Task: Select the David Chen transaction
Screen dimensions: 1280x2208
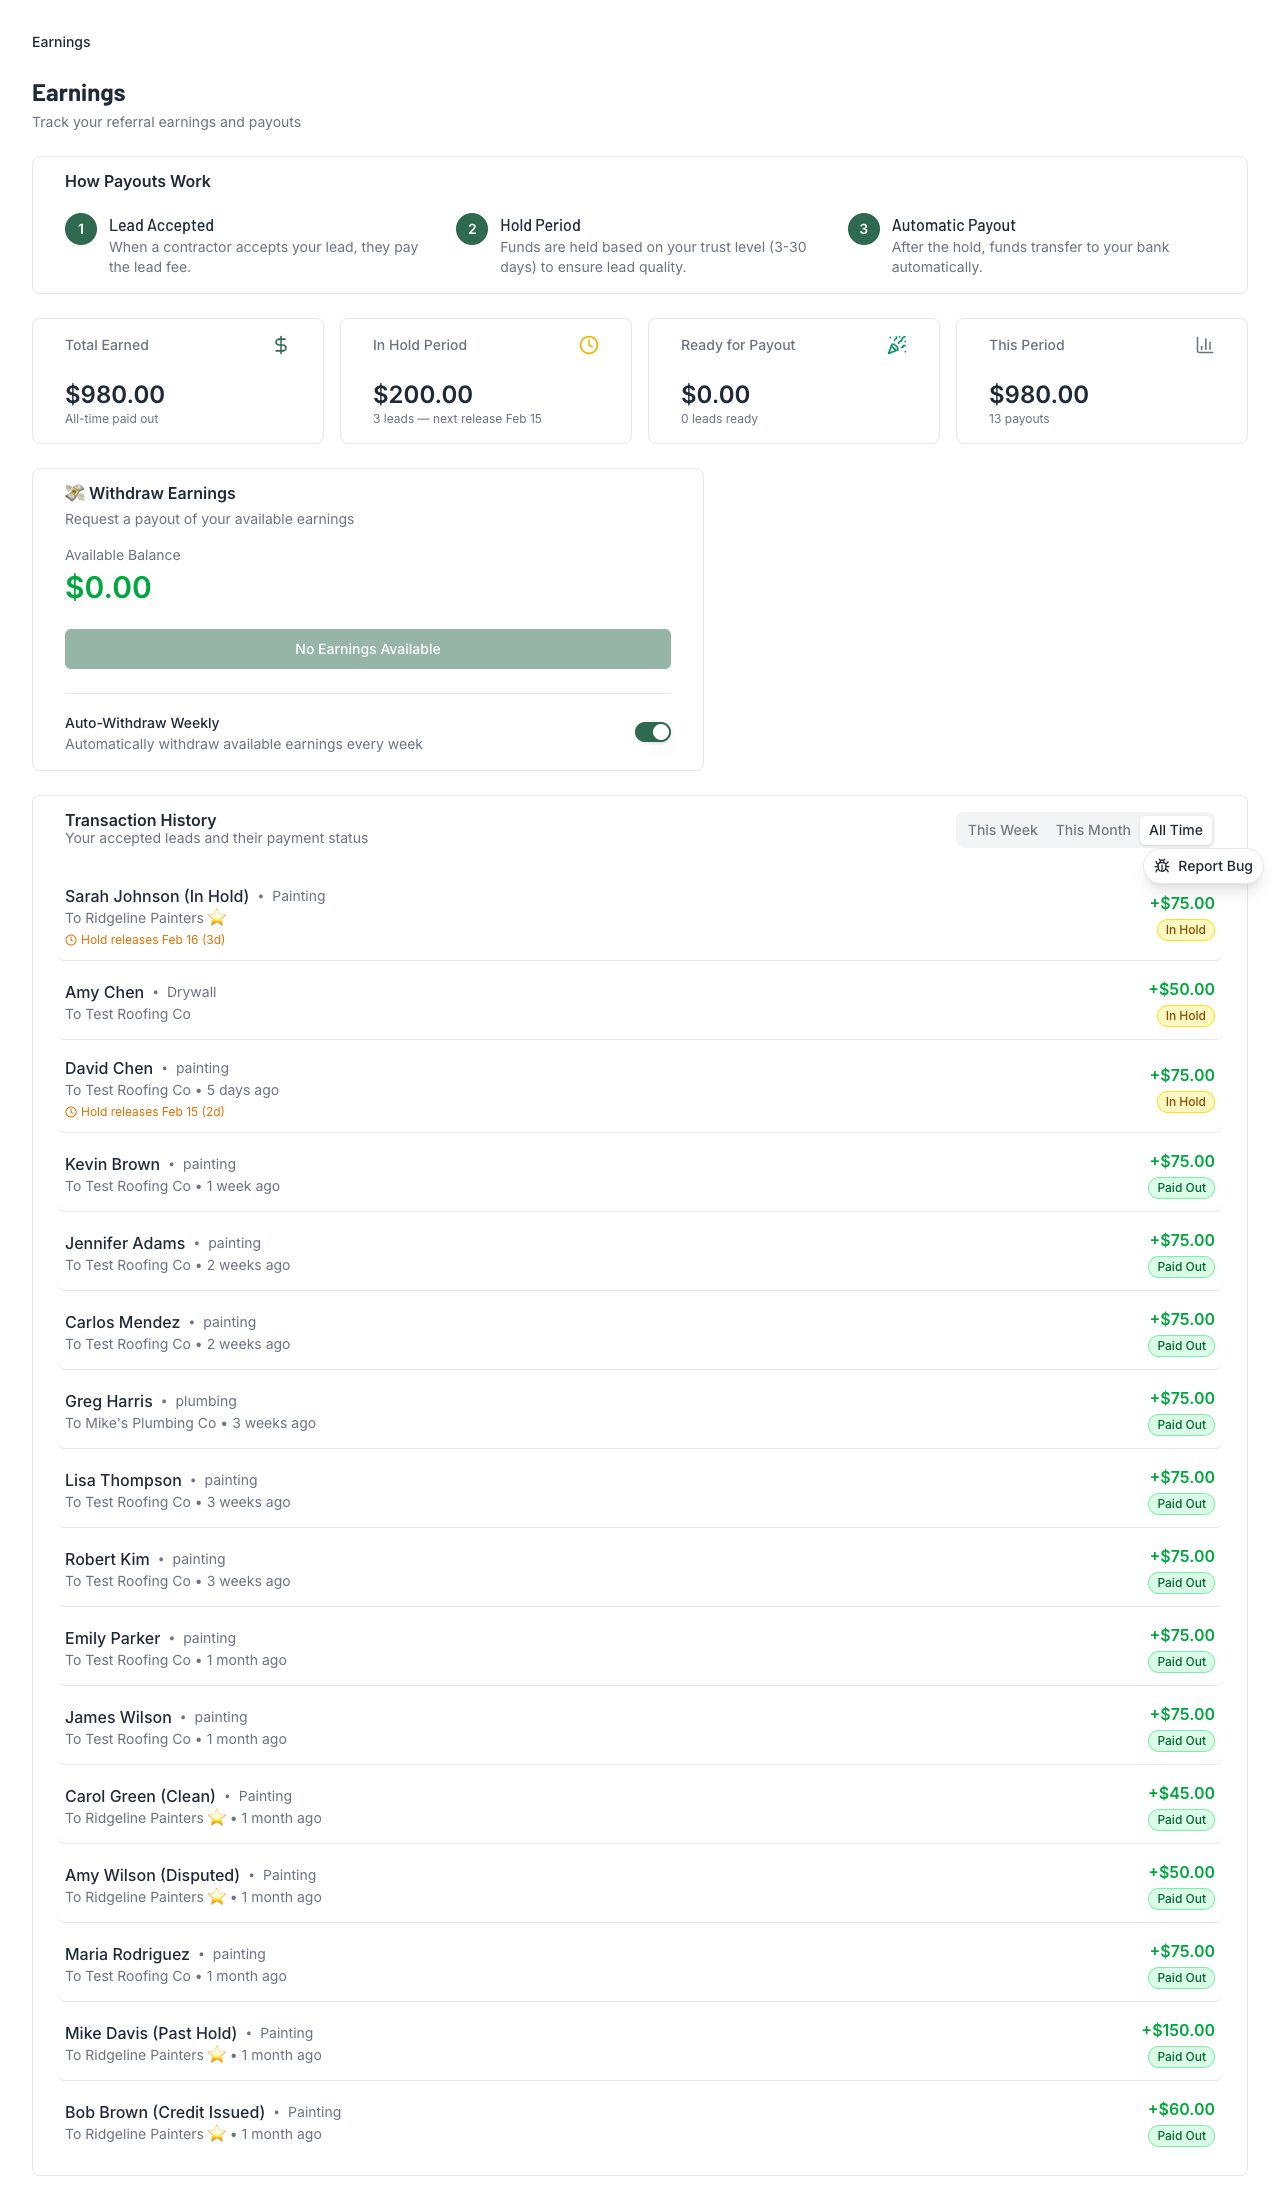Action: tap(640, 1088)
